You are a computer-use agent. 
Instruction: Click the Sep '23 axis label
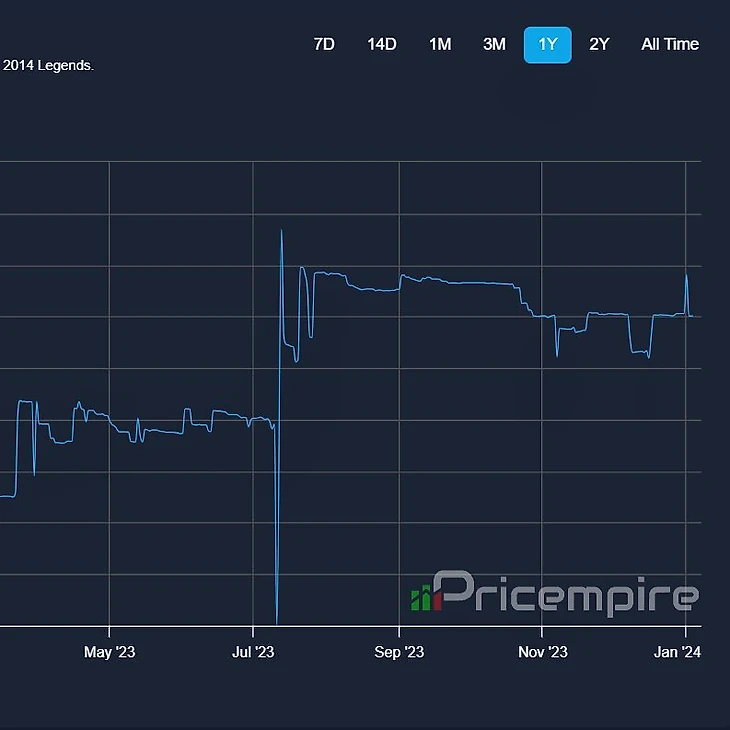399,652
